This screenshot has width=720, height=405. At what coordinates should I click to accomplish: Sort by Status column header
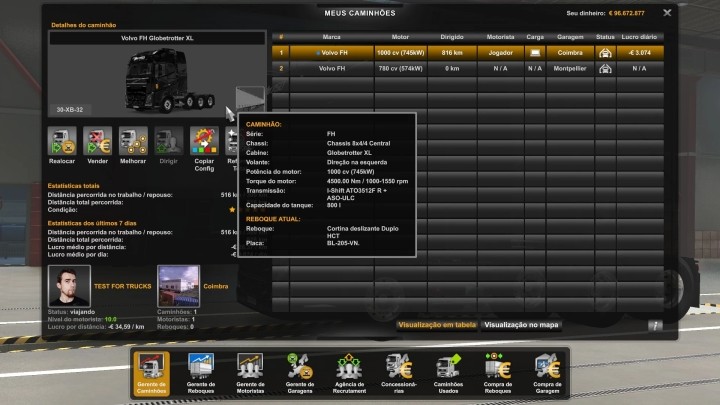[605, 37]
